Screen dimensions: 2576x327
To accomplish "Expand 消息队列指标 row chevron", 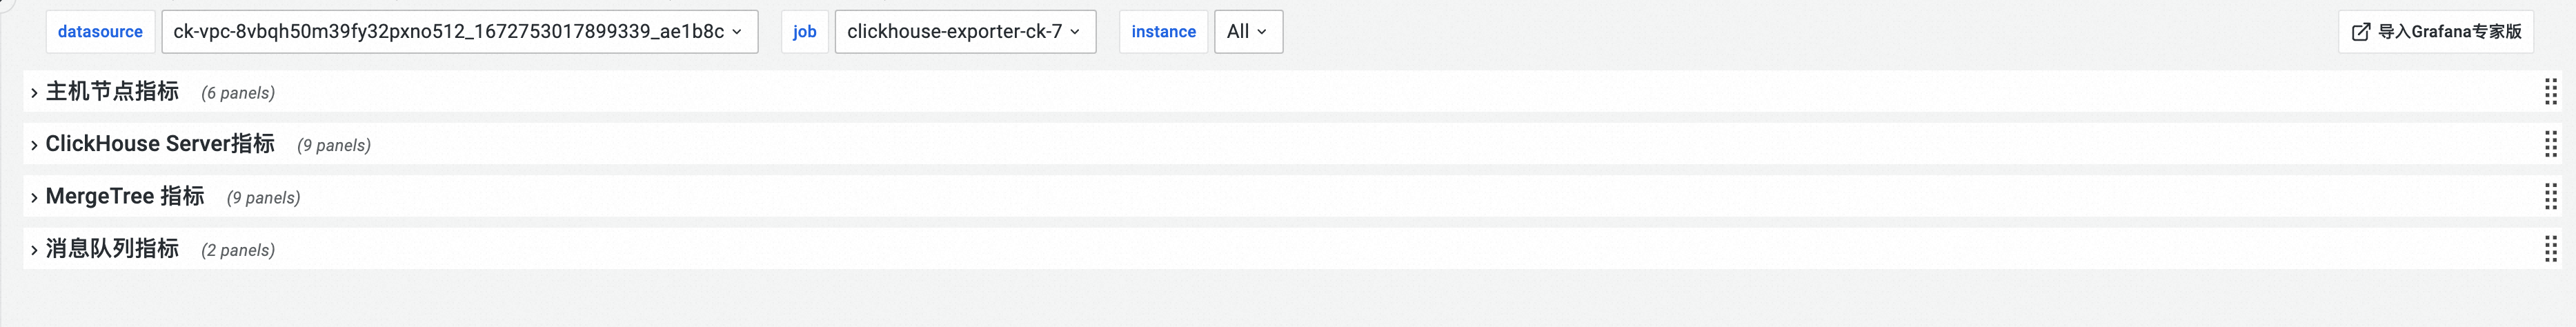I will [x=34, y=250].
